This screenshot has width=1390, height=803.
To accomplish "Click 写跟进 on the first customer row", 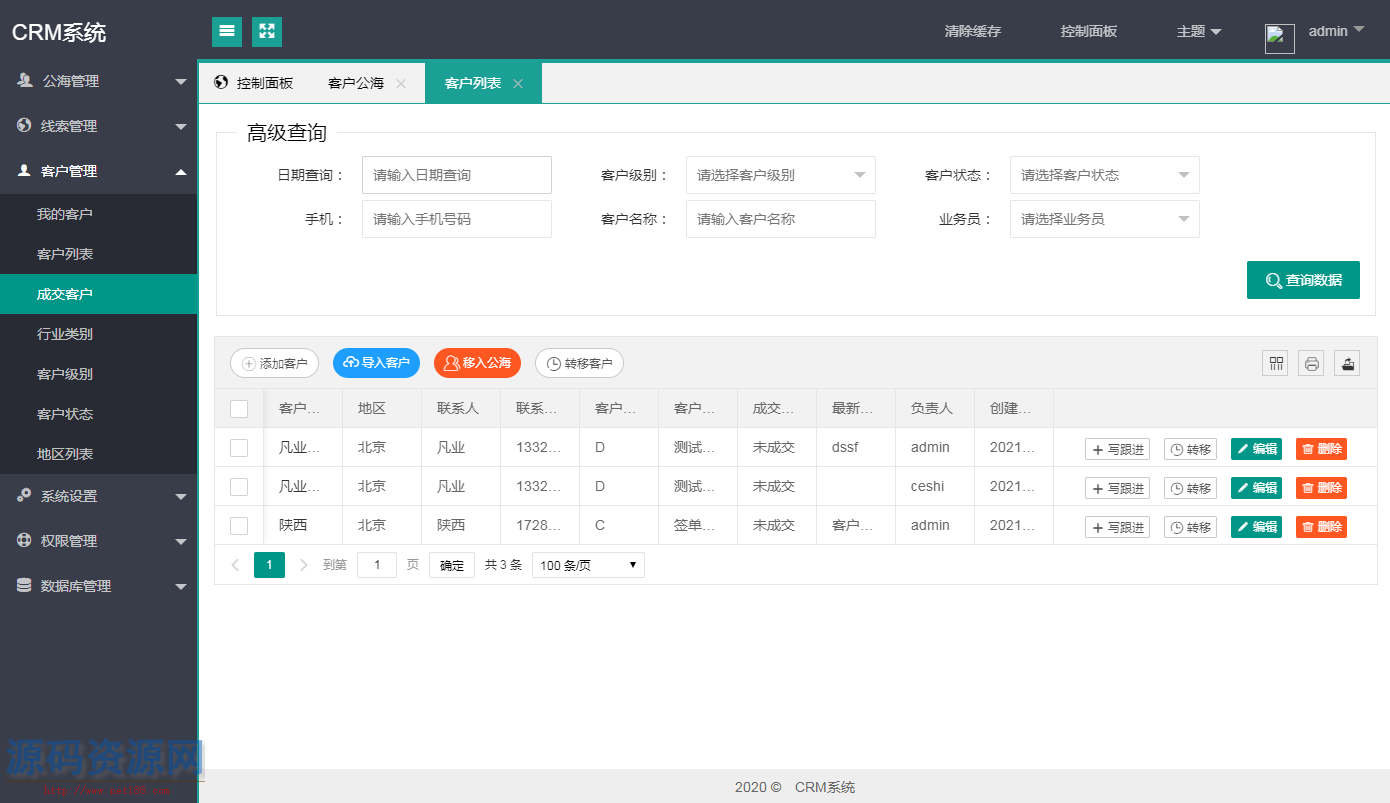I will [1117, 448].
